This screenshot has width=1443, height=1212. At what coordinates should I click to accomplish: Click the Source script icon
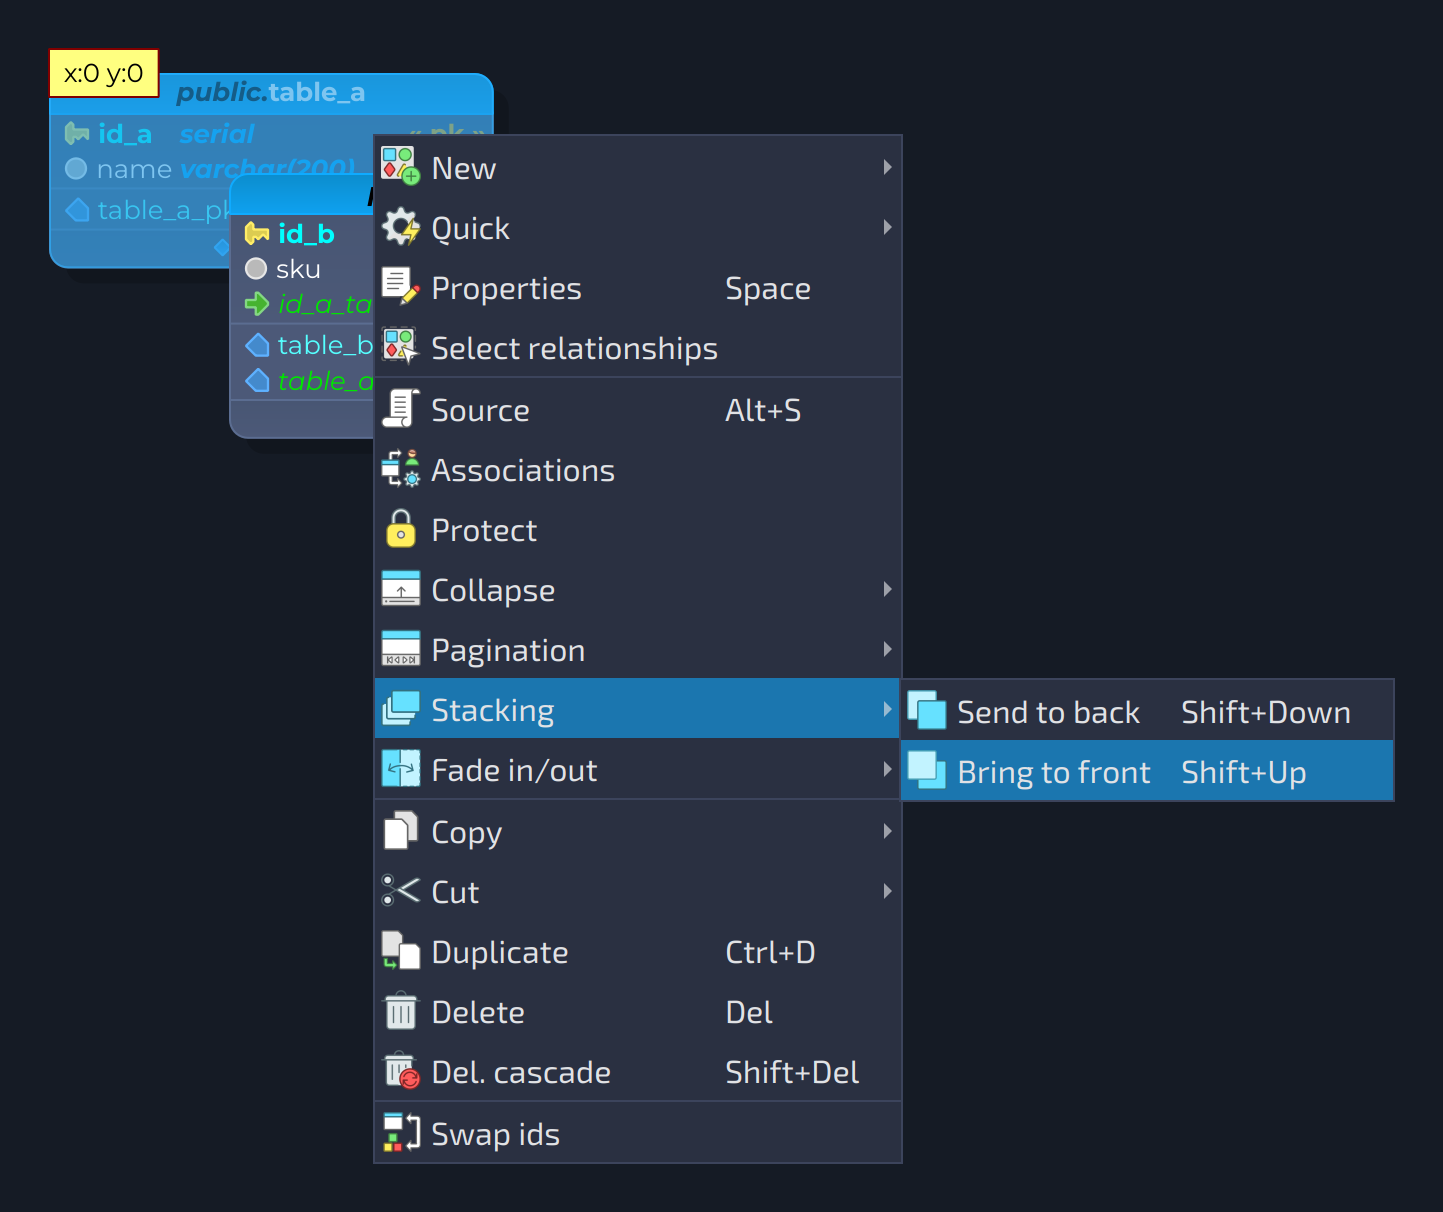click(x=401, y=409)
